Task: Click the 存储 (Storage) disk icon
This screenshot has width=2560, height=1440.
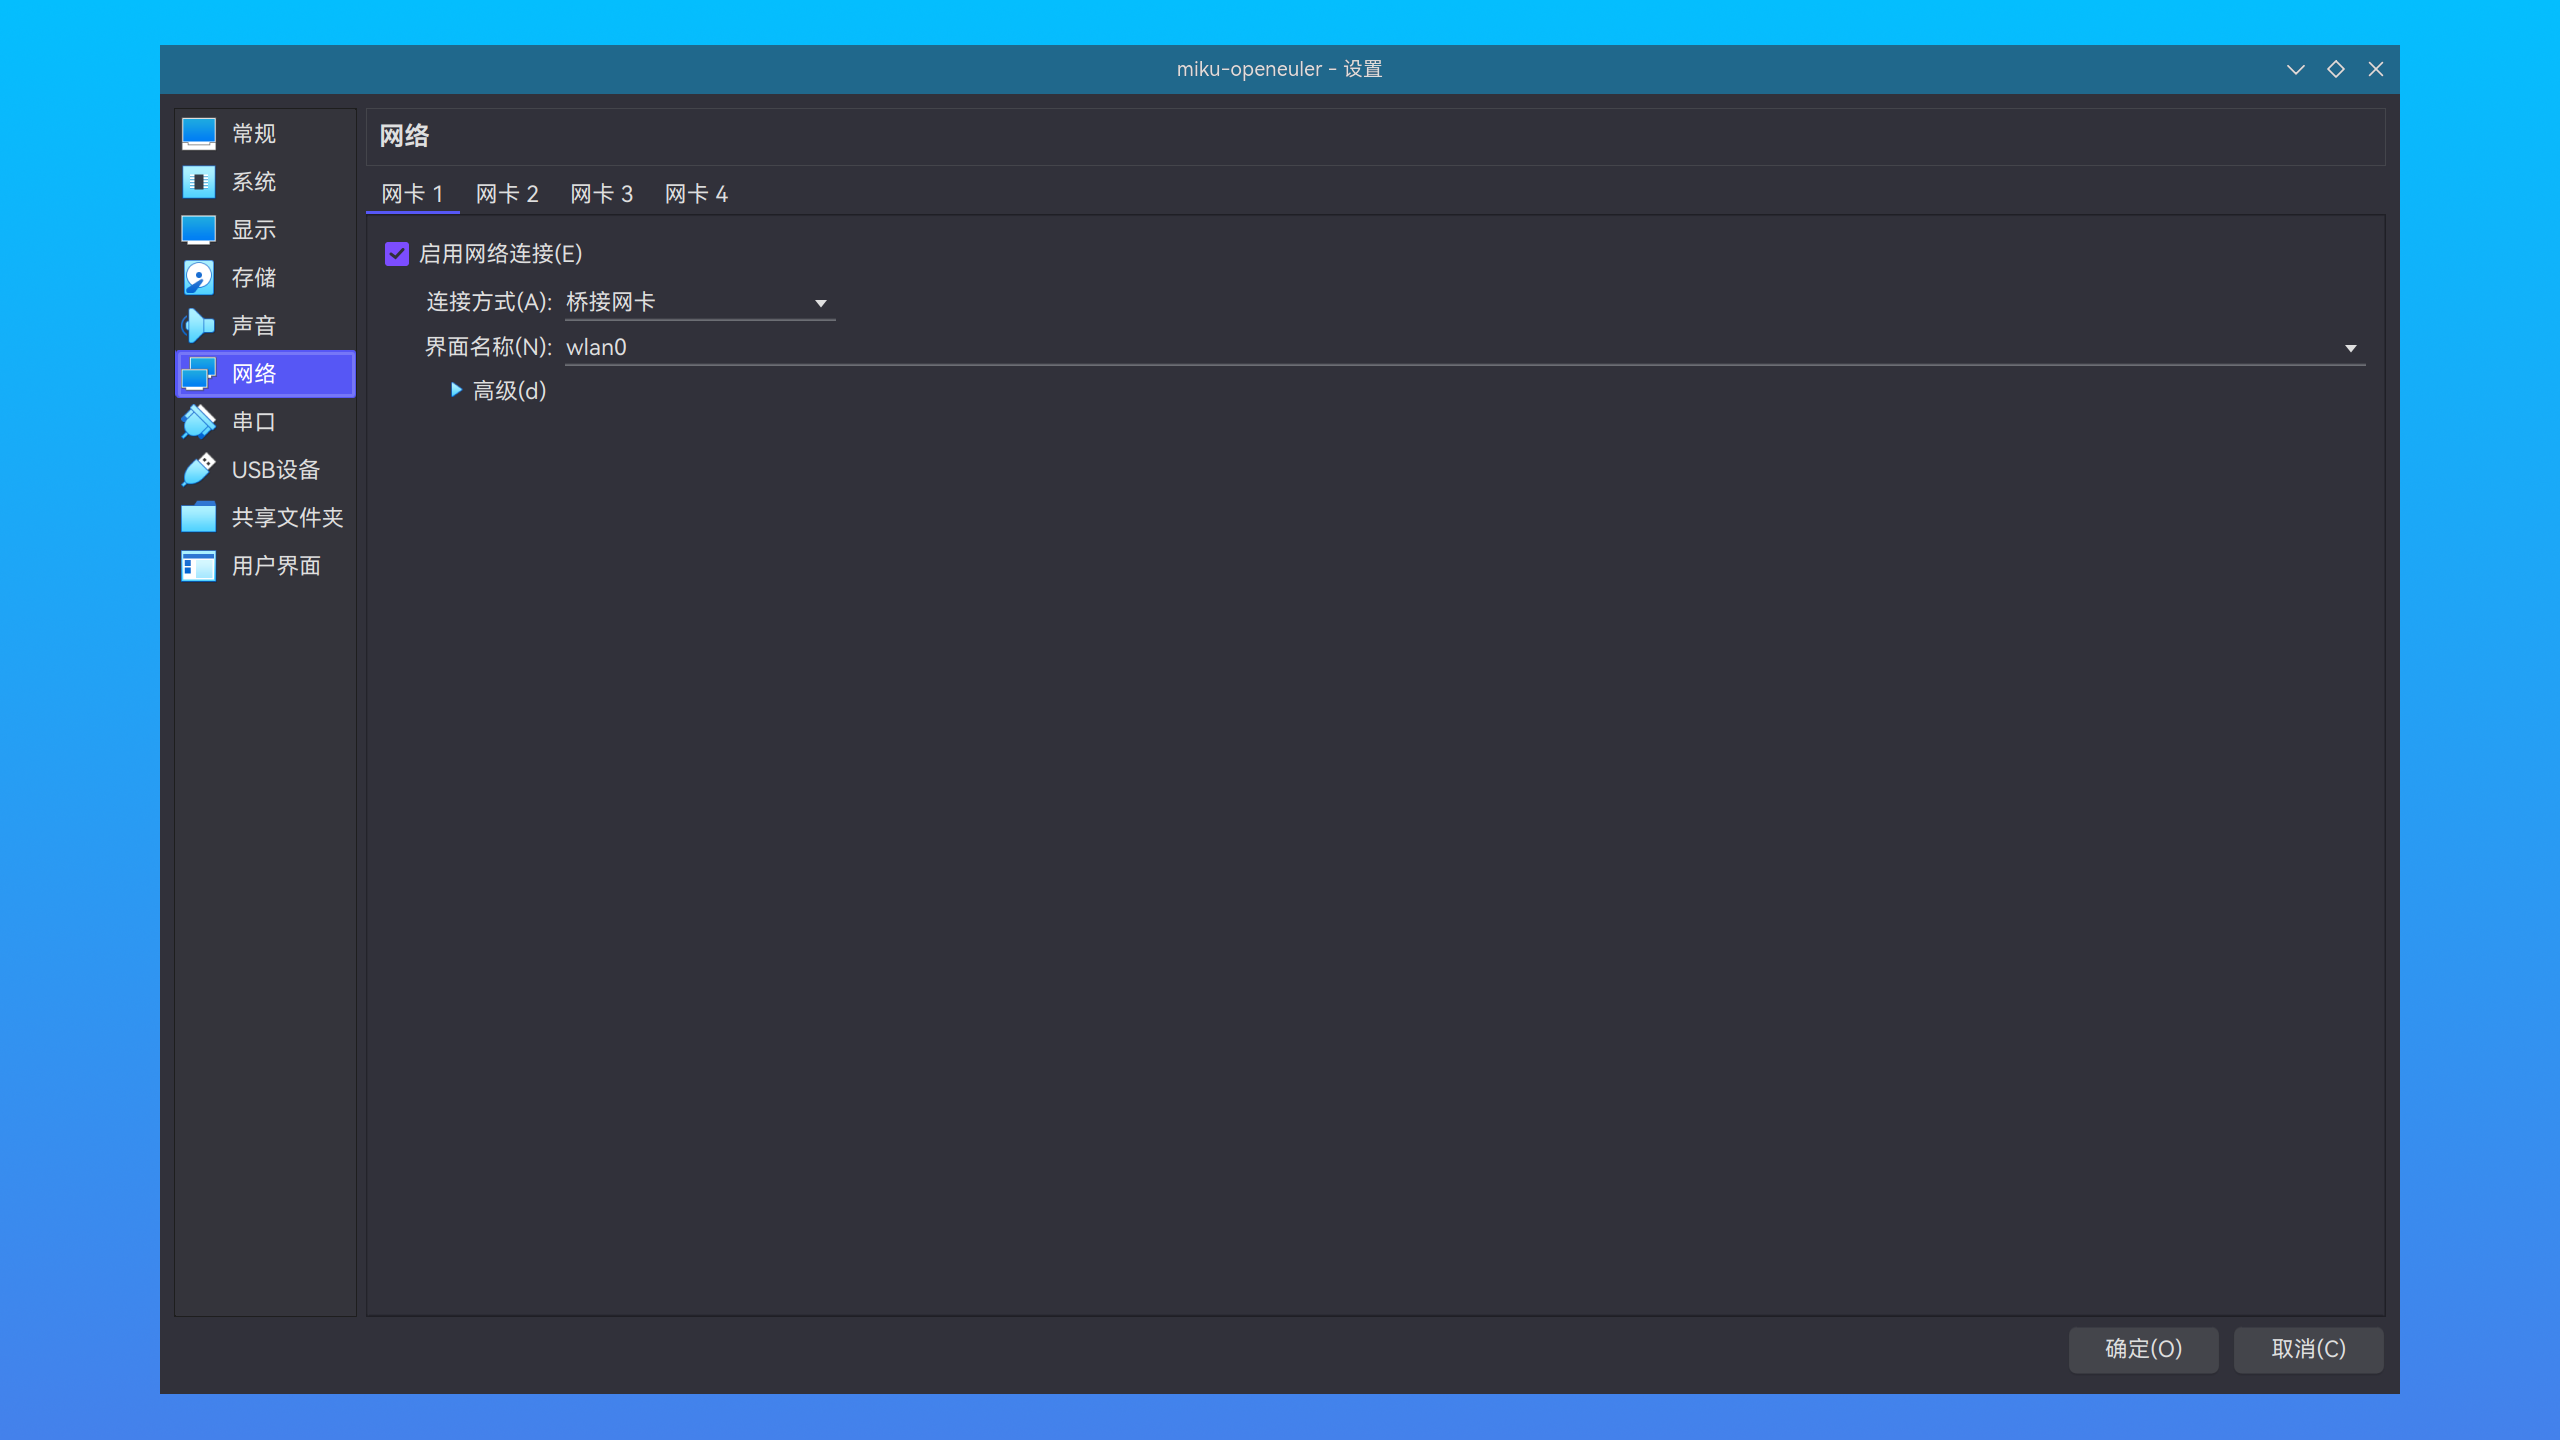Action: (x=198, y=278)
